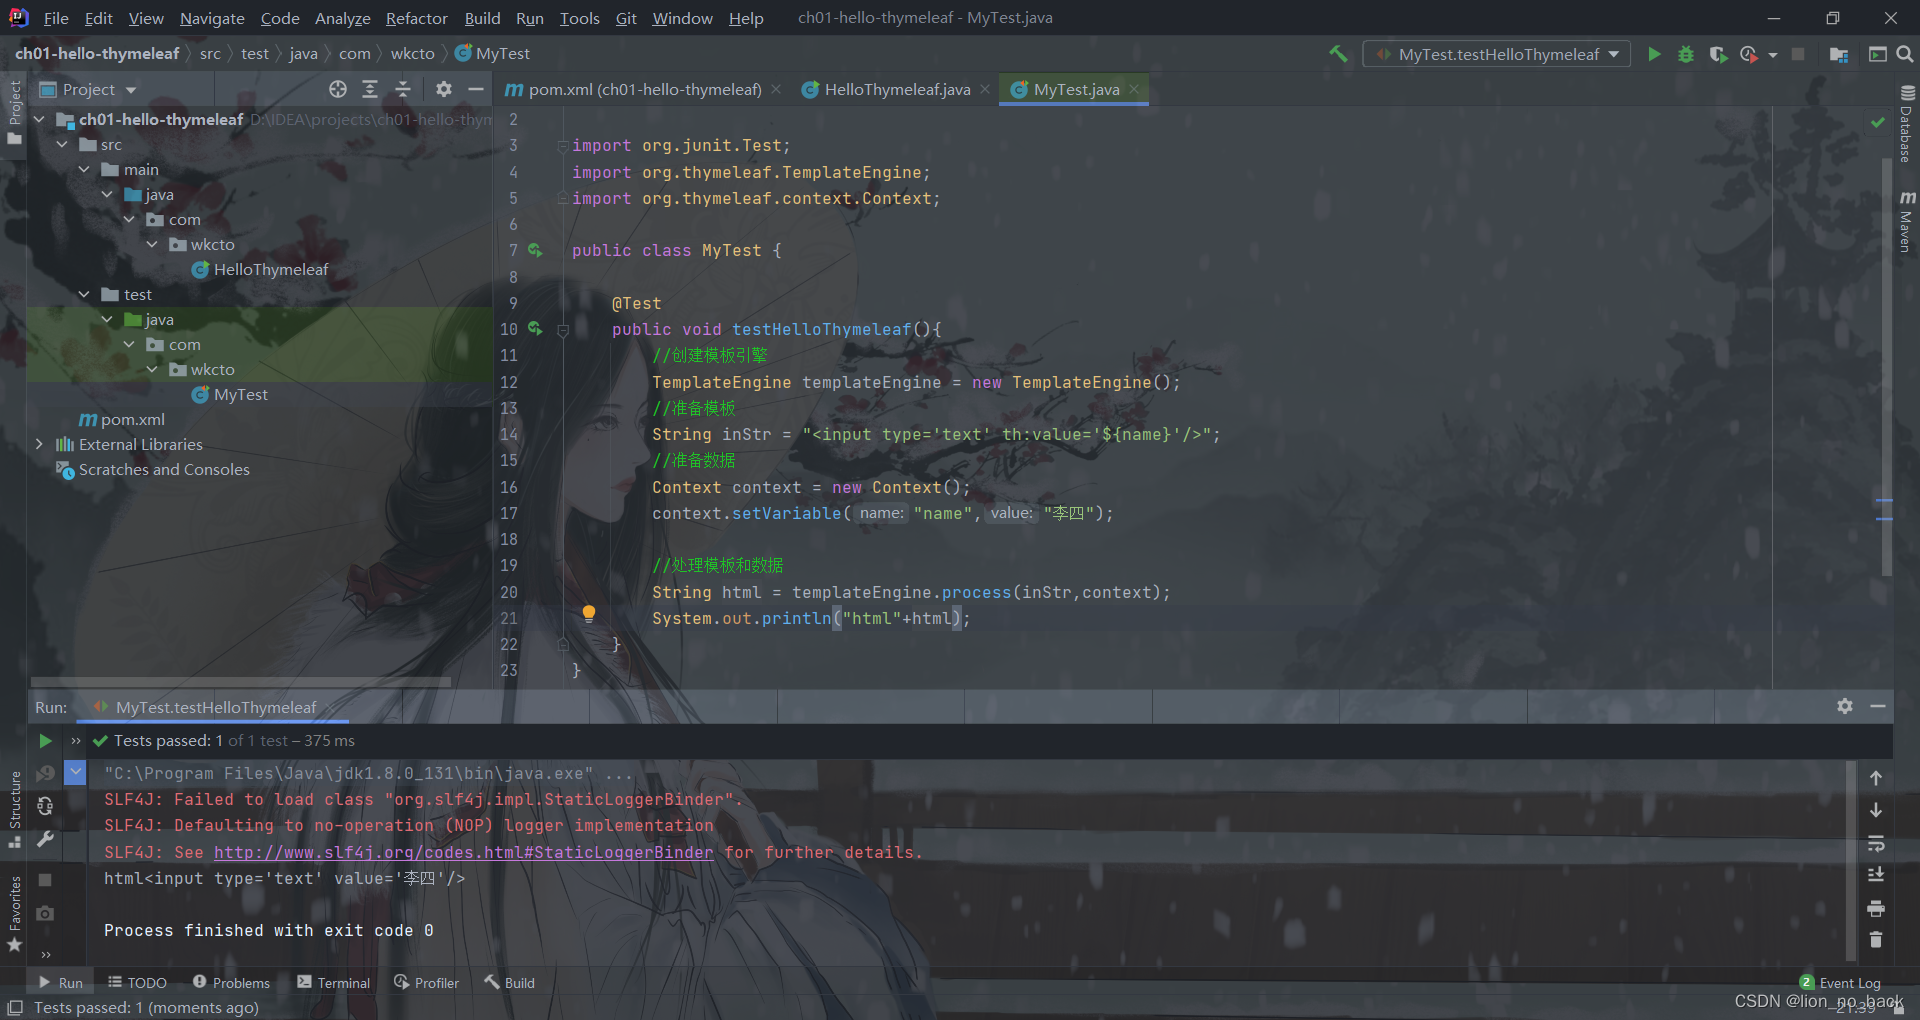Open slf4j StaticLoggerBinder link
The width and height of the screenshot is (1920, 1020).
coord(463,852)
